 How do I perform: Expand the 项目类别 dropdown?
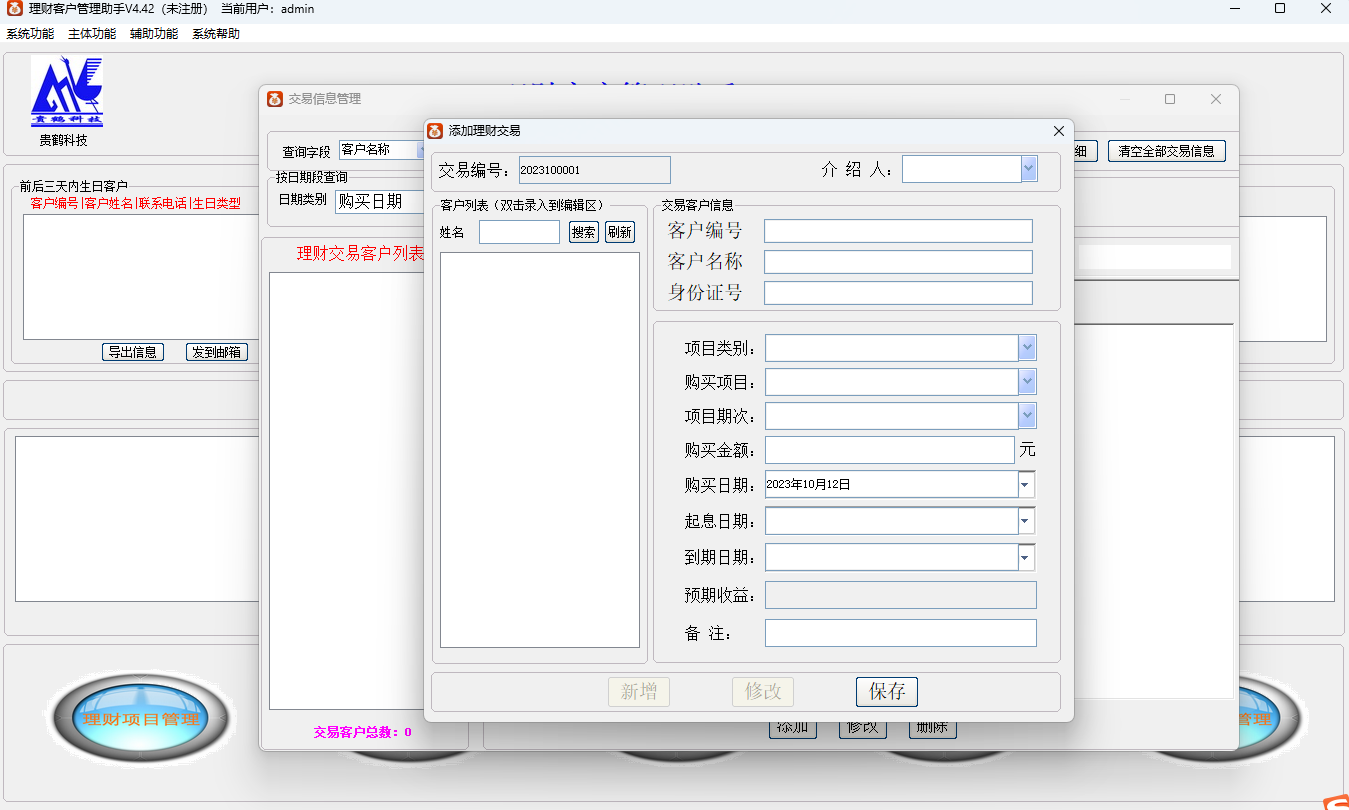(x=1027, y=348)
